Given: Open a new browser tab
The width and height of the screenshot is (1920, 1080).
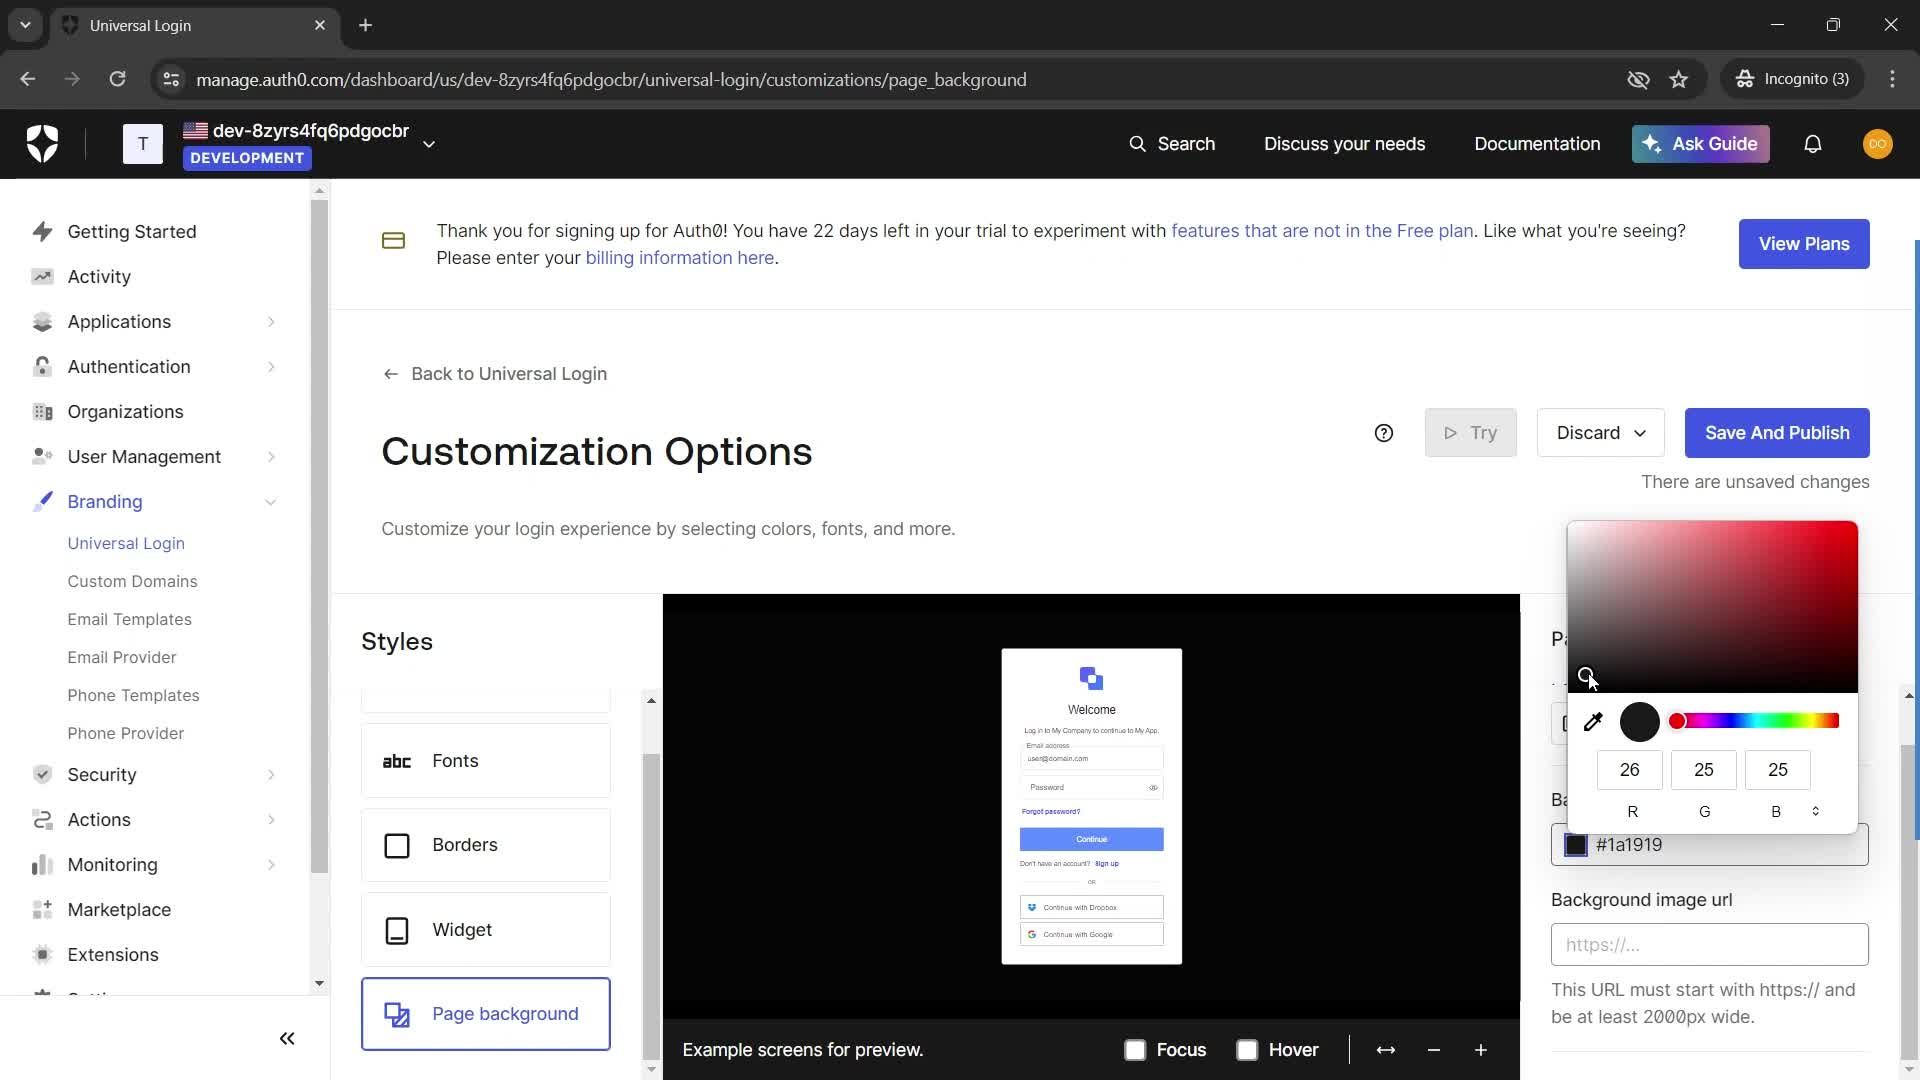Looking at the screenshot, I should pos(365,25).
